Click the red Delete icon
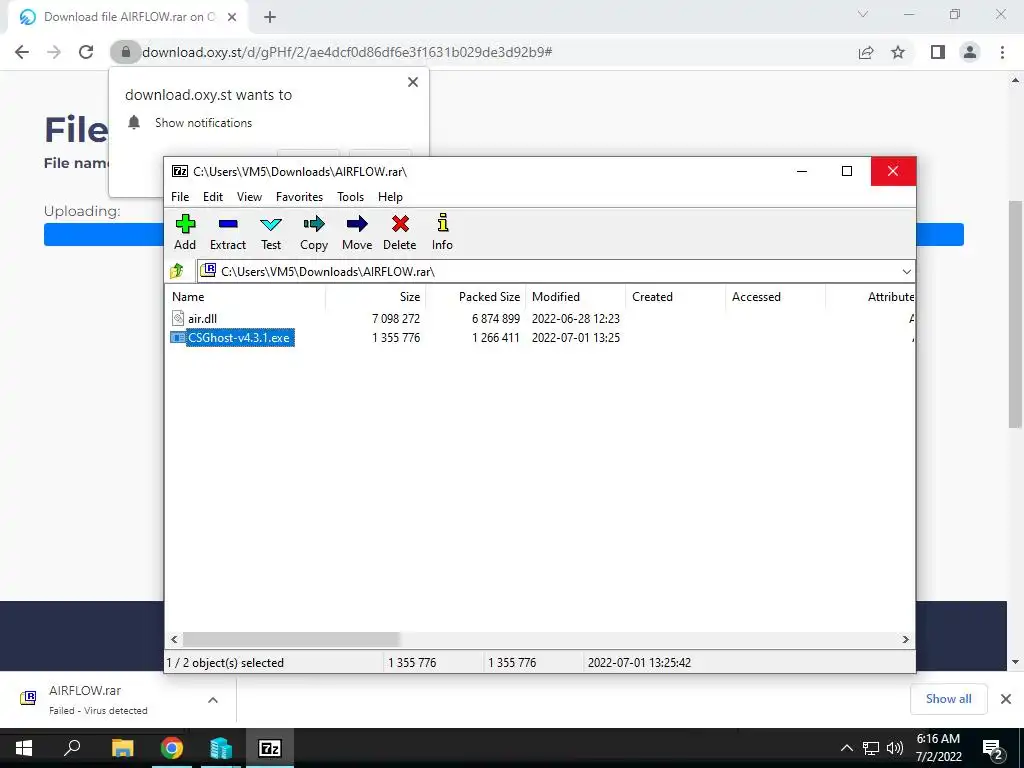Image resolution: width=1024 pixels, height=768 pixels. tap(400, 224)
